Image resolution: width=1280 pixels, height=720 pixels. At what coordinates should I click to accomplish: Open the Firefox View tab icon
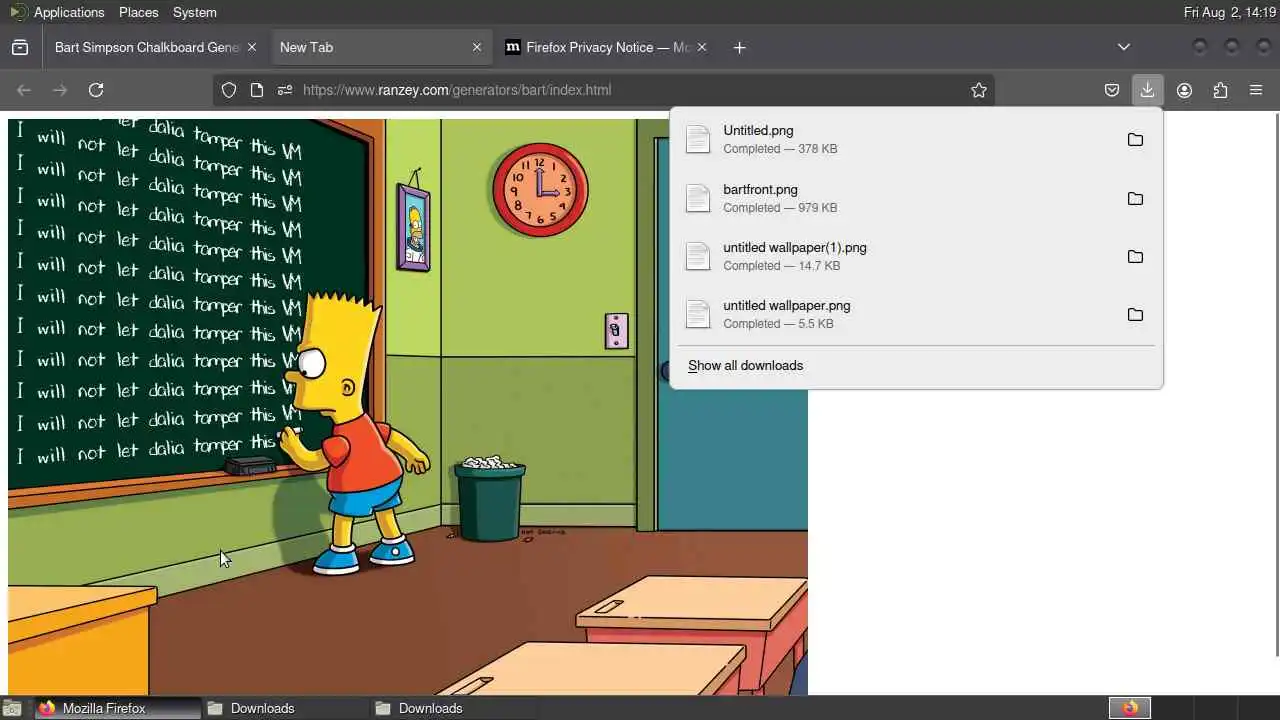pos(20,47)
